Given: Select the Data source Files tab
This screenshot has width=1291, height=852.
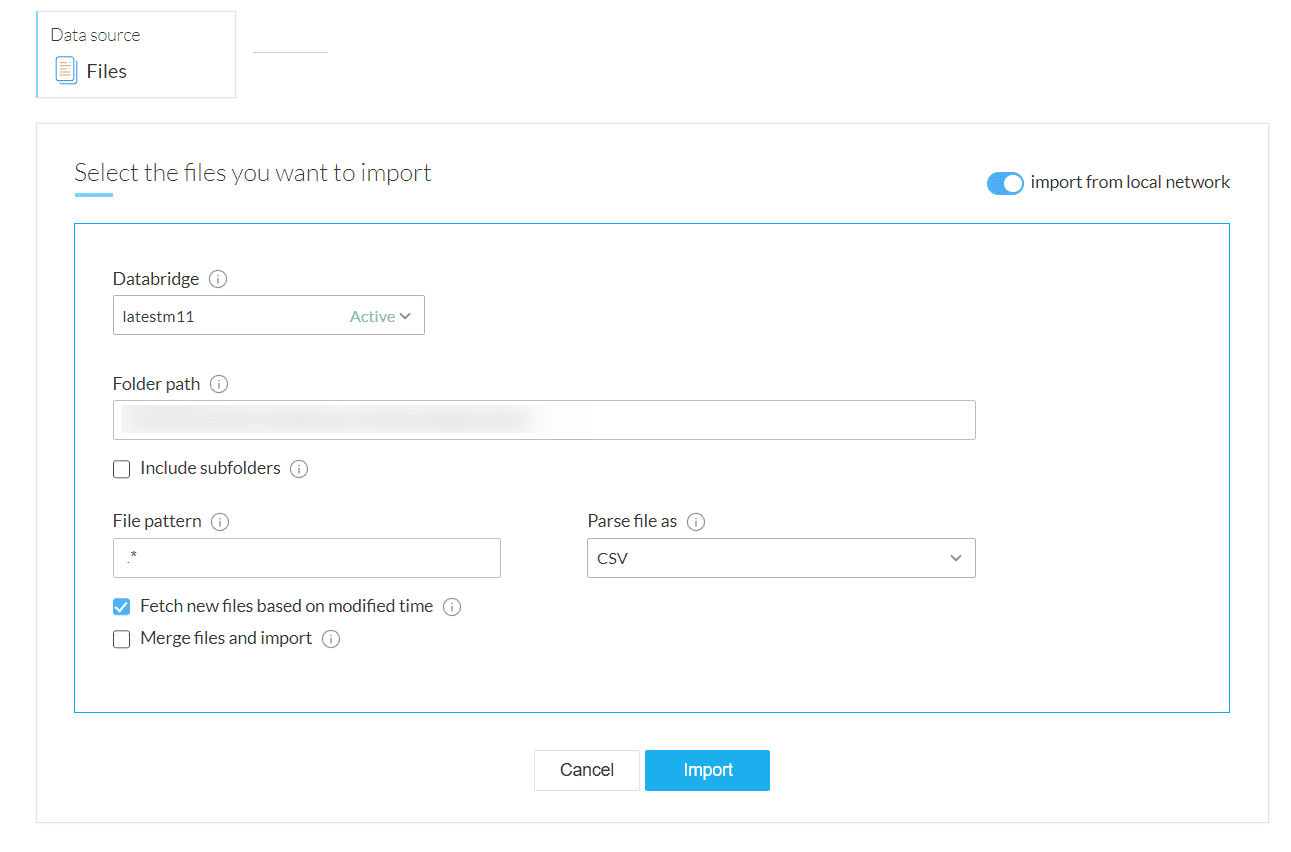Looking at the screenshot, I should [136, 55].
